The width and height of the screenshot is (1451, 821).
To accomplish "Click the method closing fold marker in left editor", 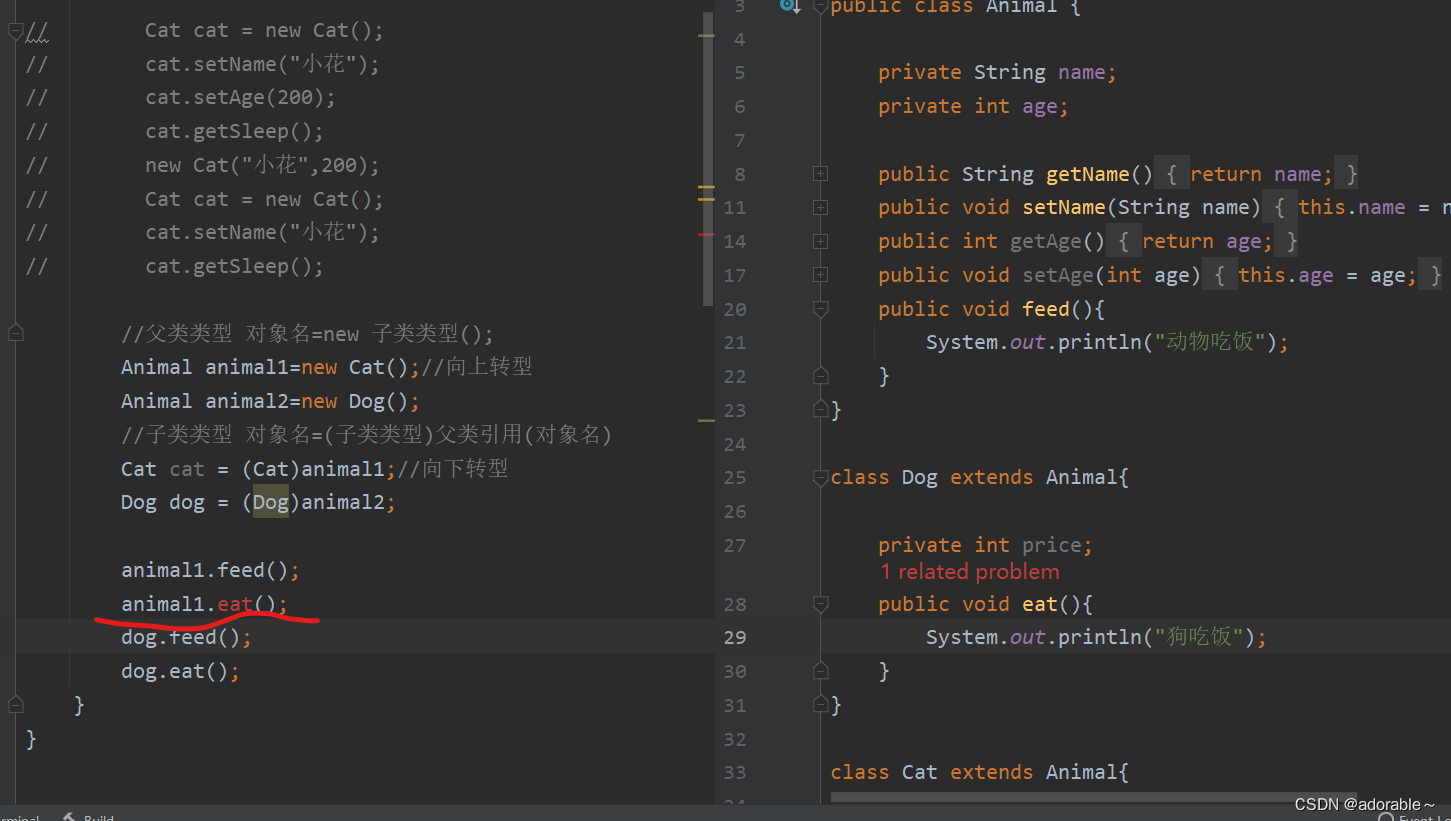I will [15, 705].
